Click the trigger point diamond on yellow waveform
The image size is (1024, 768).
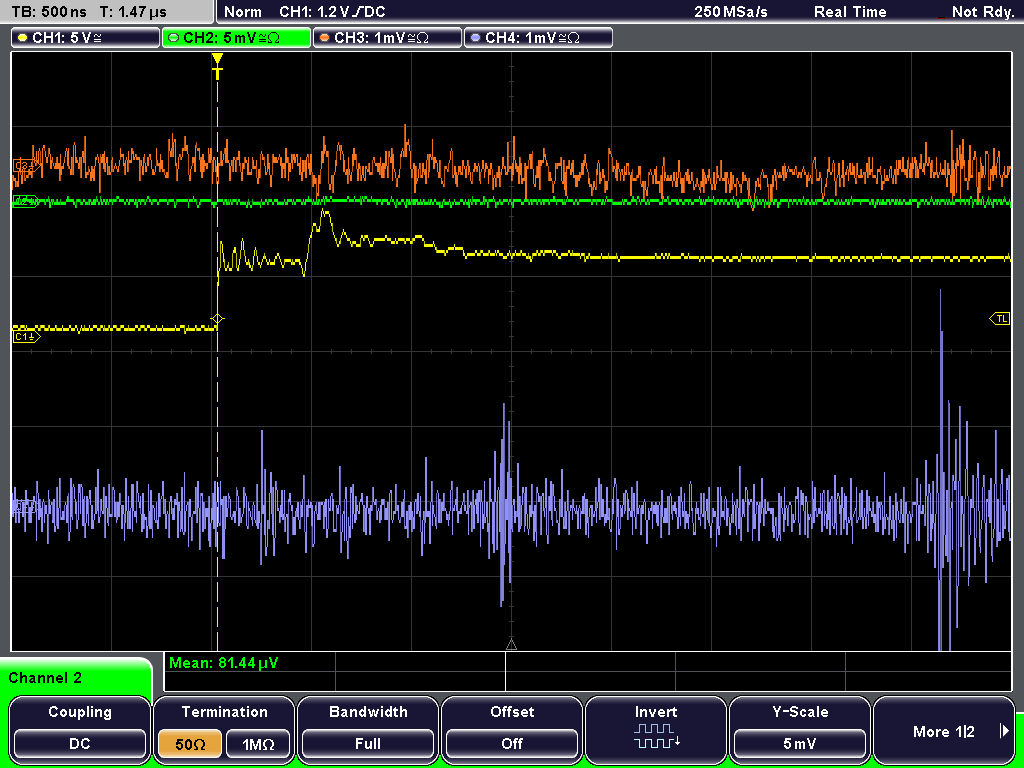[217, 319]
